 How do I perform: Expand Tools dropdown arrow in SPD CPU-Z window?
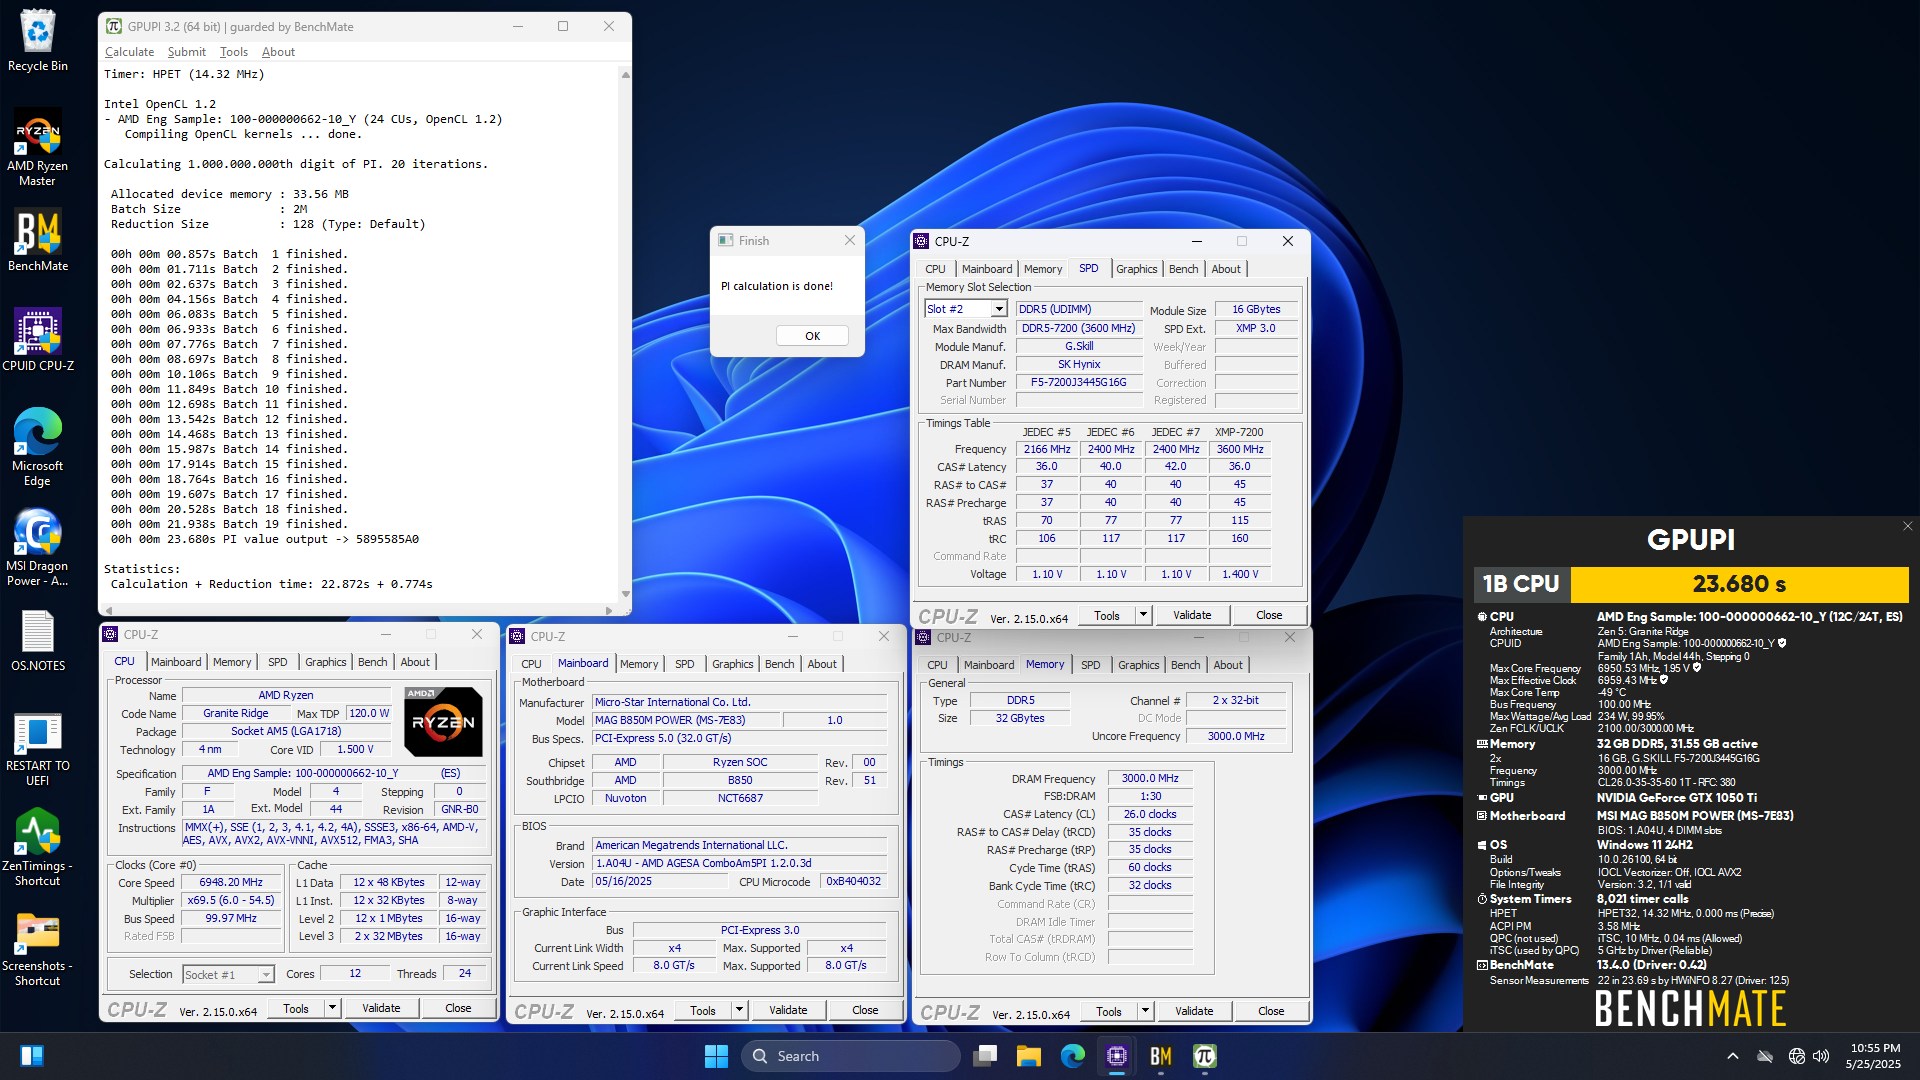pos(1143,615)
